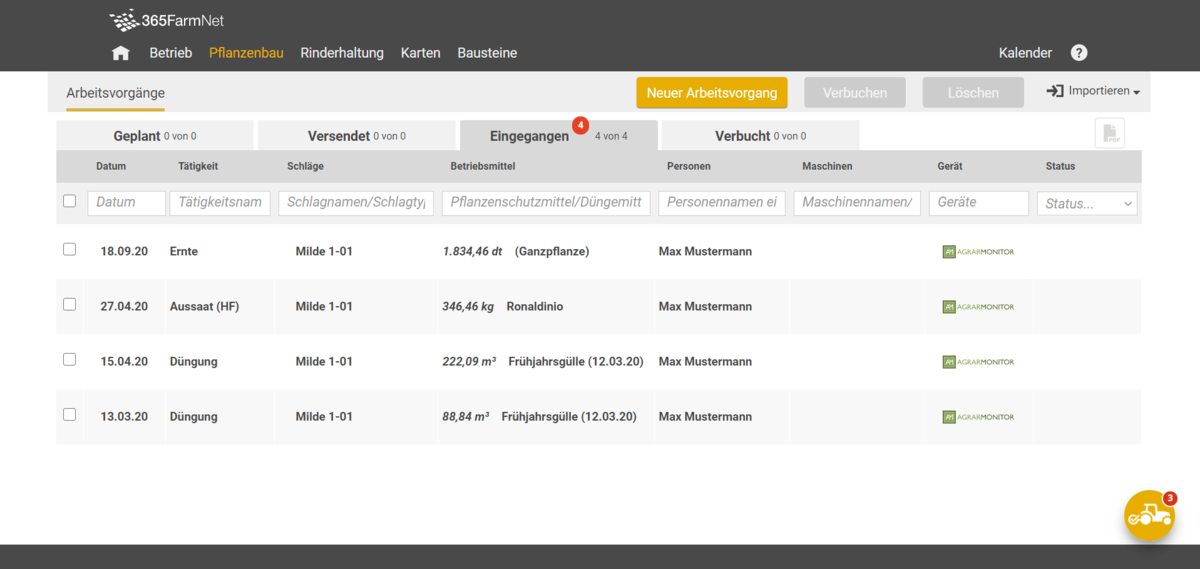Expand the Importieren dropdown
1200x569 pixels.
pyautogui.click(x=1093, y=91)
